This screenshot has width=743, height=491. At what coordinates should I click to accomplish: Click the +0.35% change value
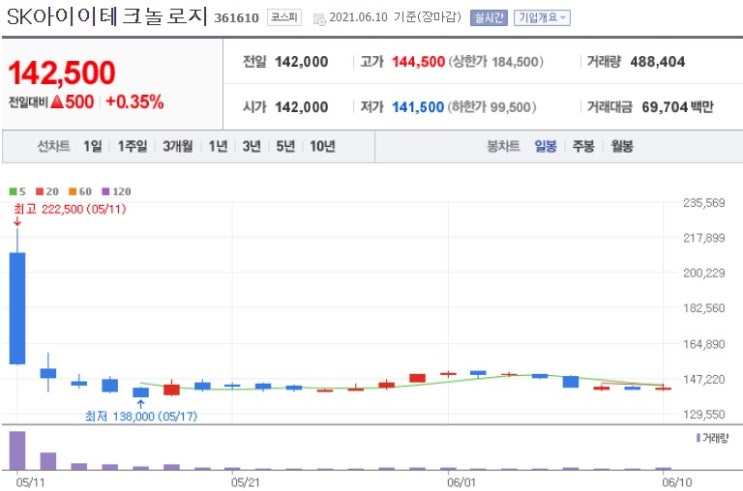click(135, 102)
